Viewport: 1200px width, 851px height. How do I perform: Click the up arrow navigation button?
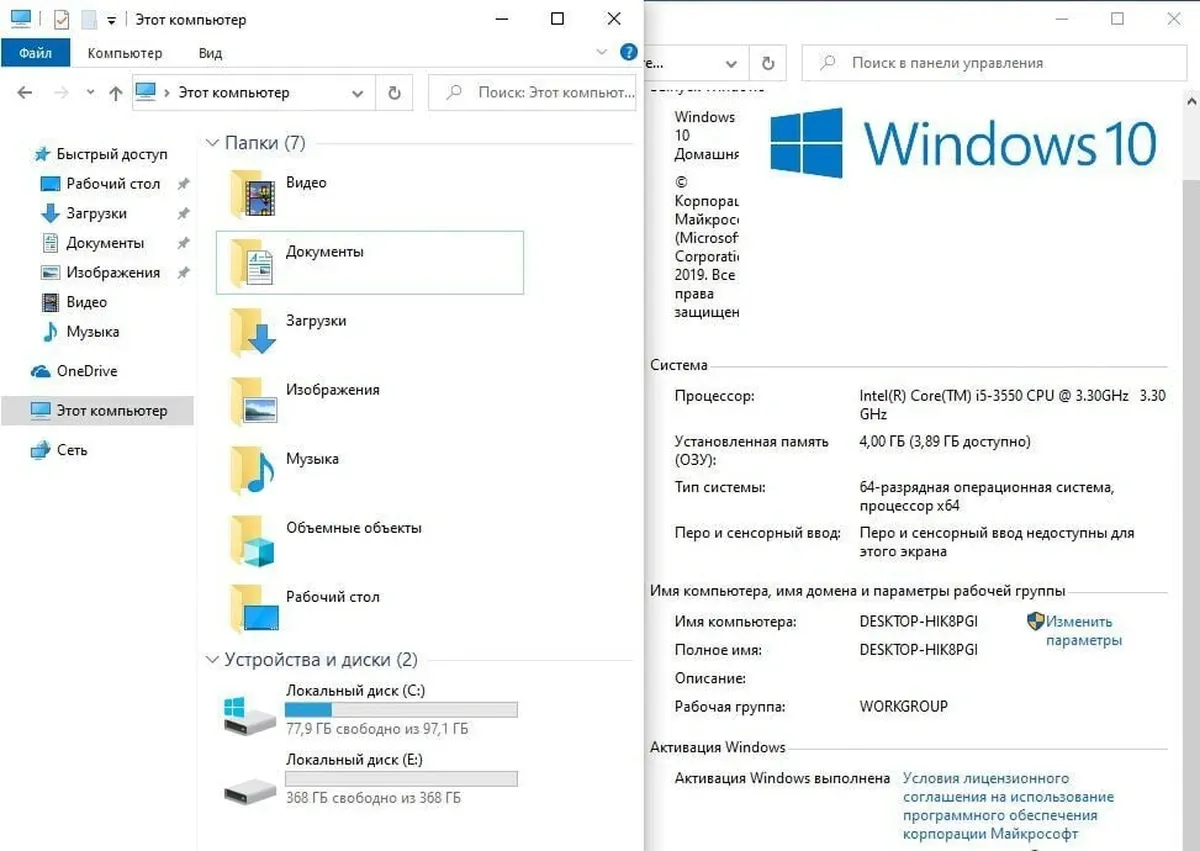pos(115,93)
